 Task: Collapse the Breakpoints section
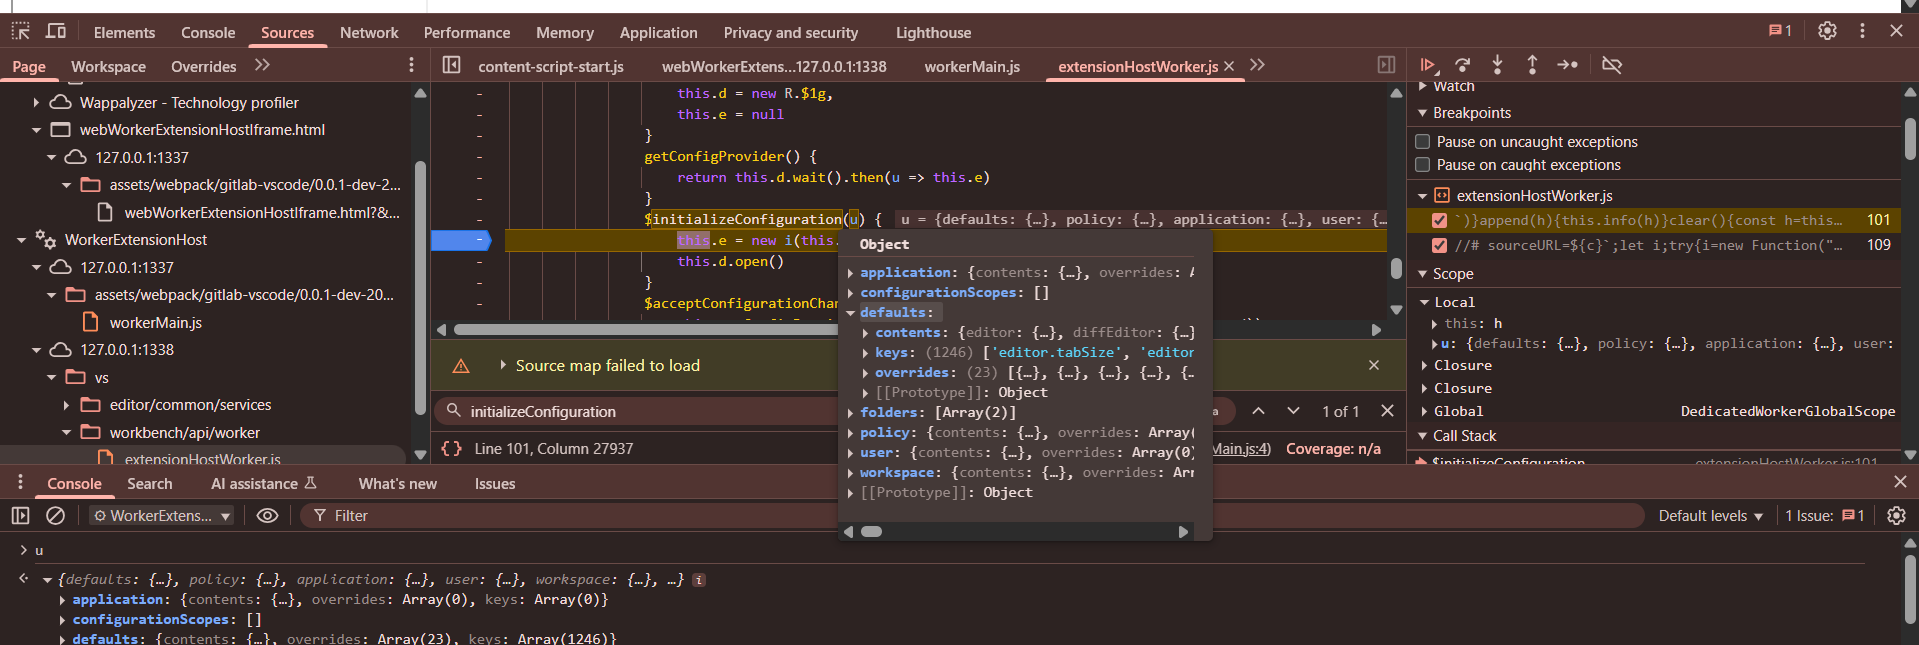point(1423,113)
